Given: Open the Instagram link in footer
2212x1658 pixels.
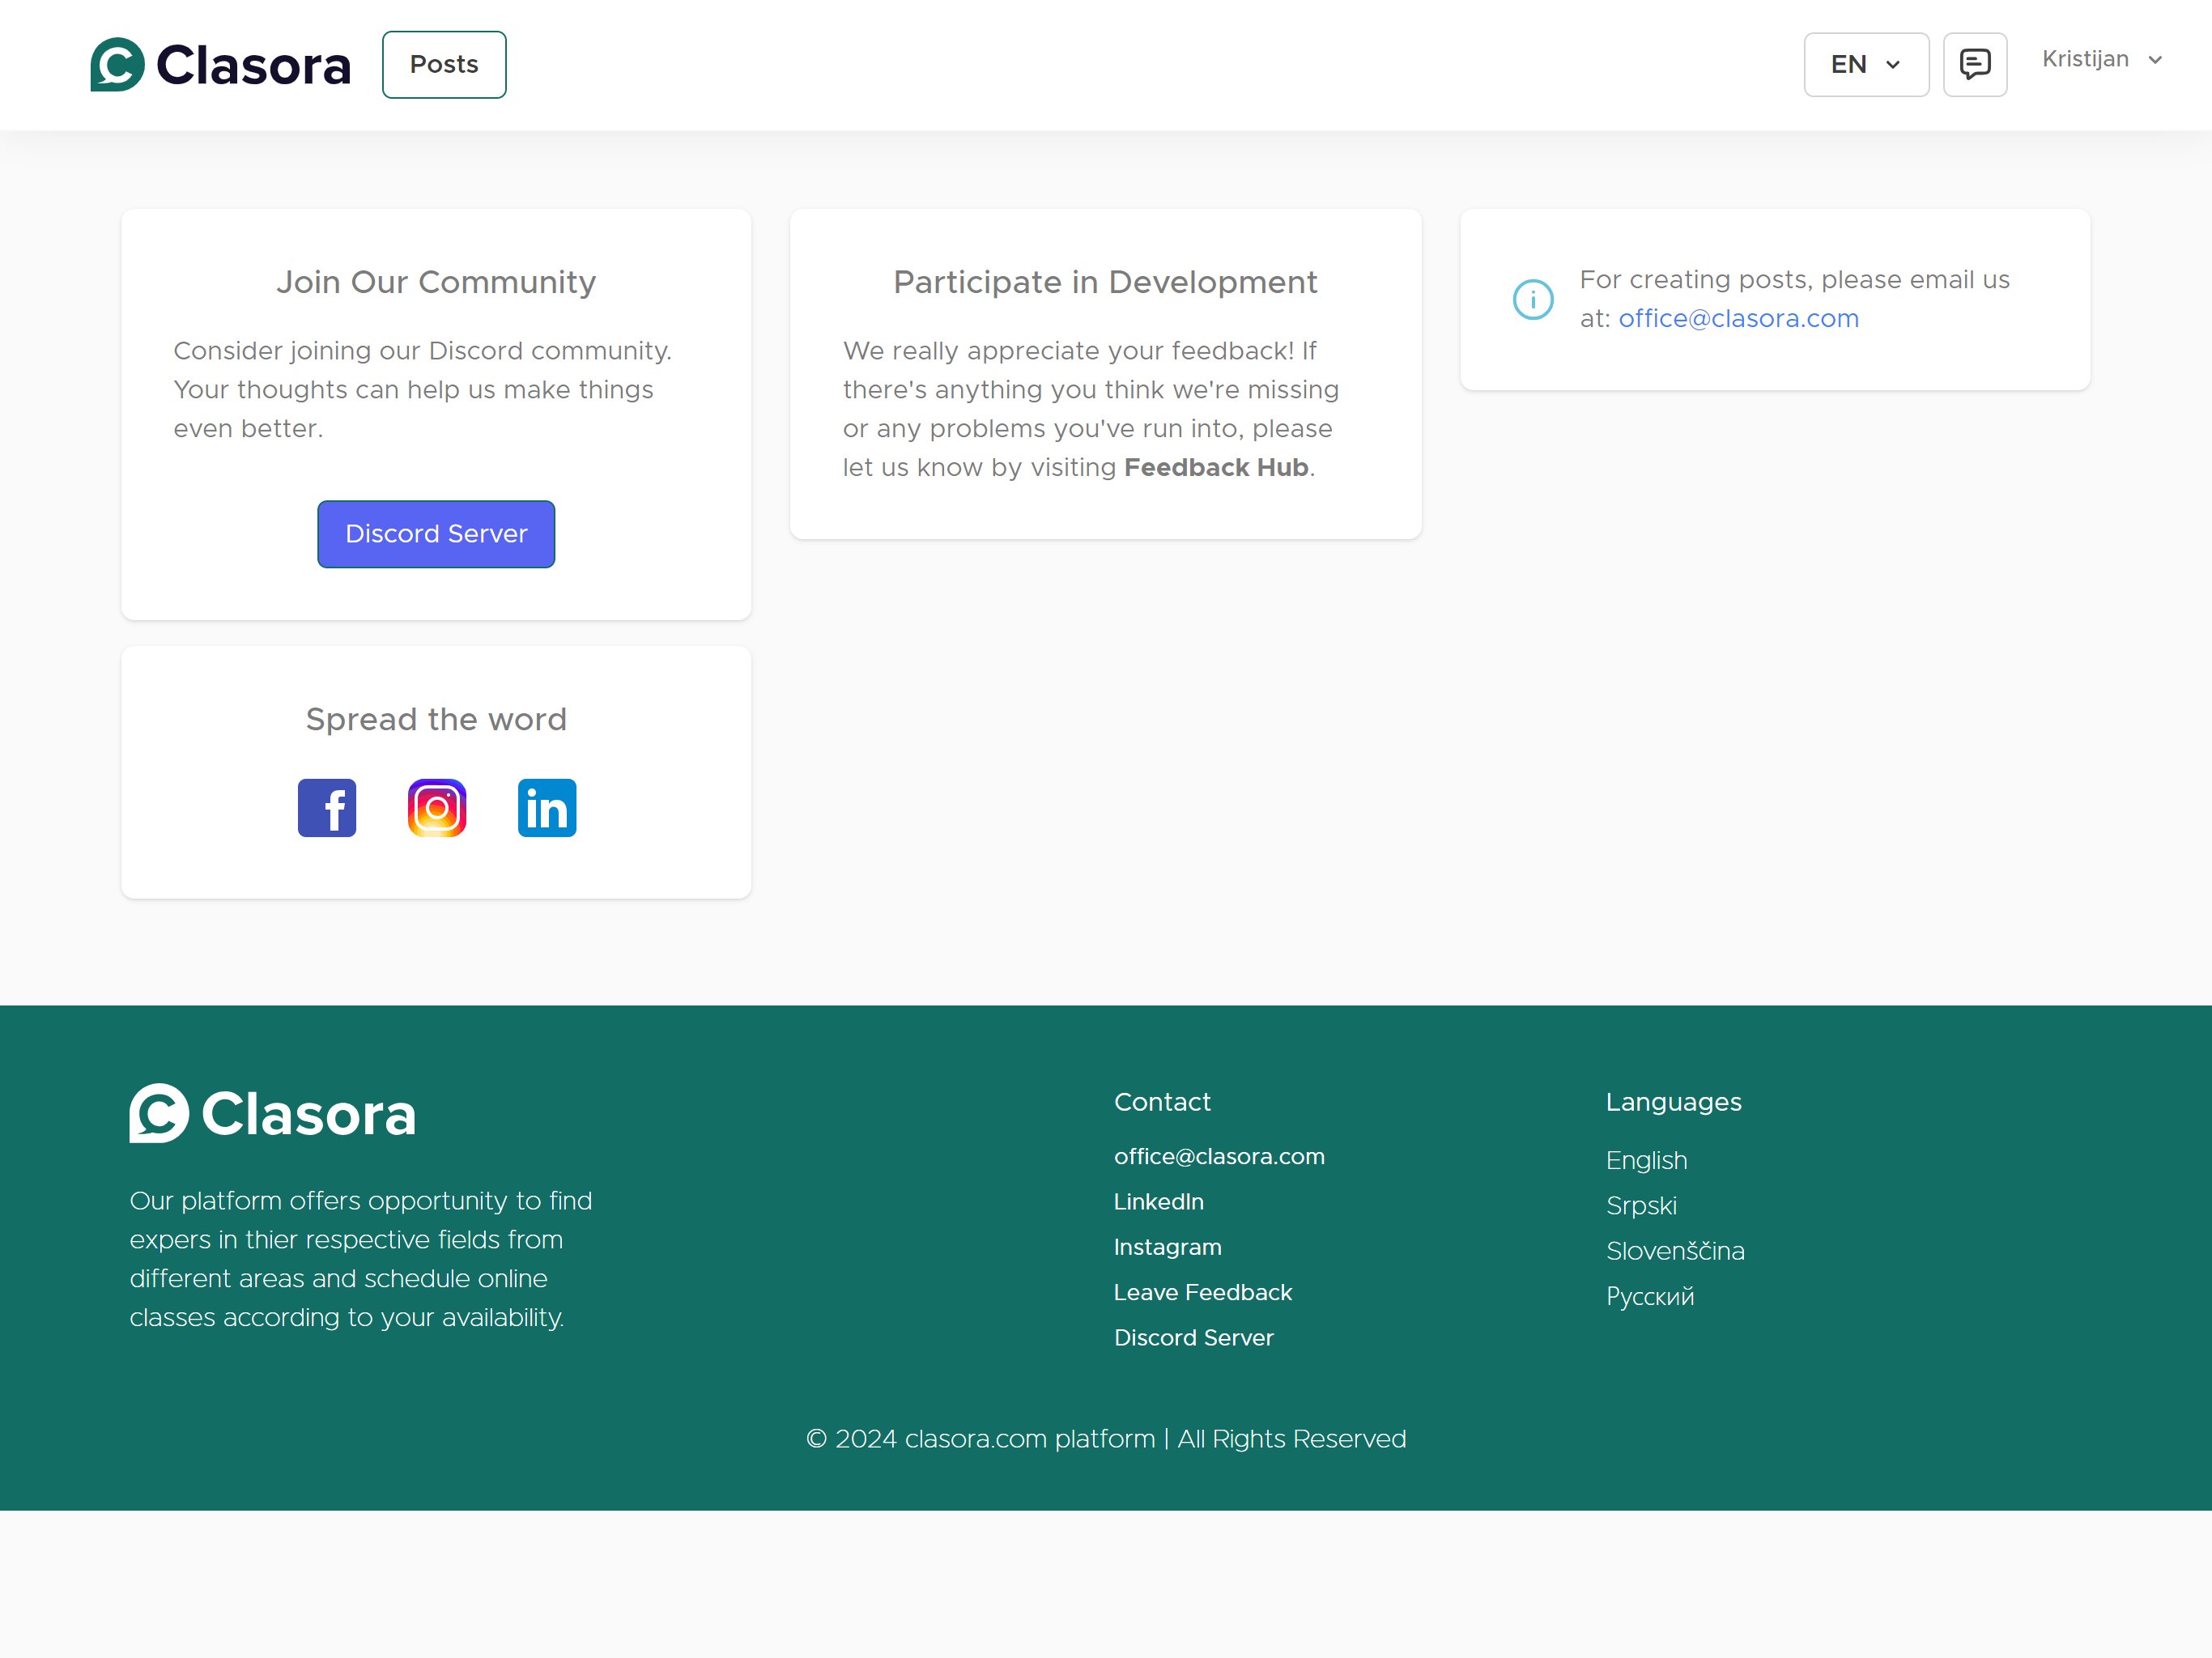Looking at the screenshot, I should coord(1167,1247).
